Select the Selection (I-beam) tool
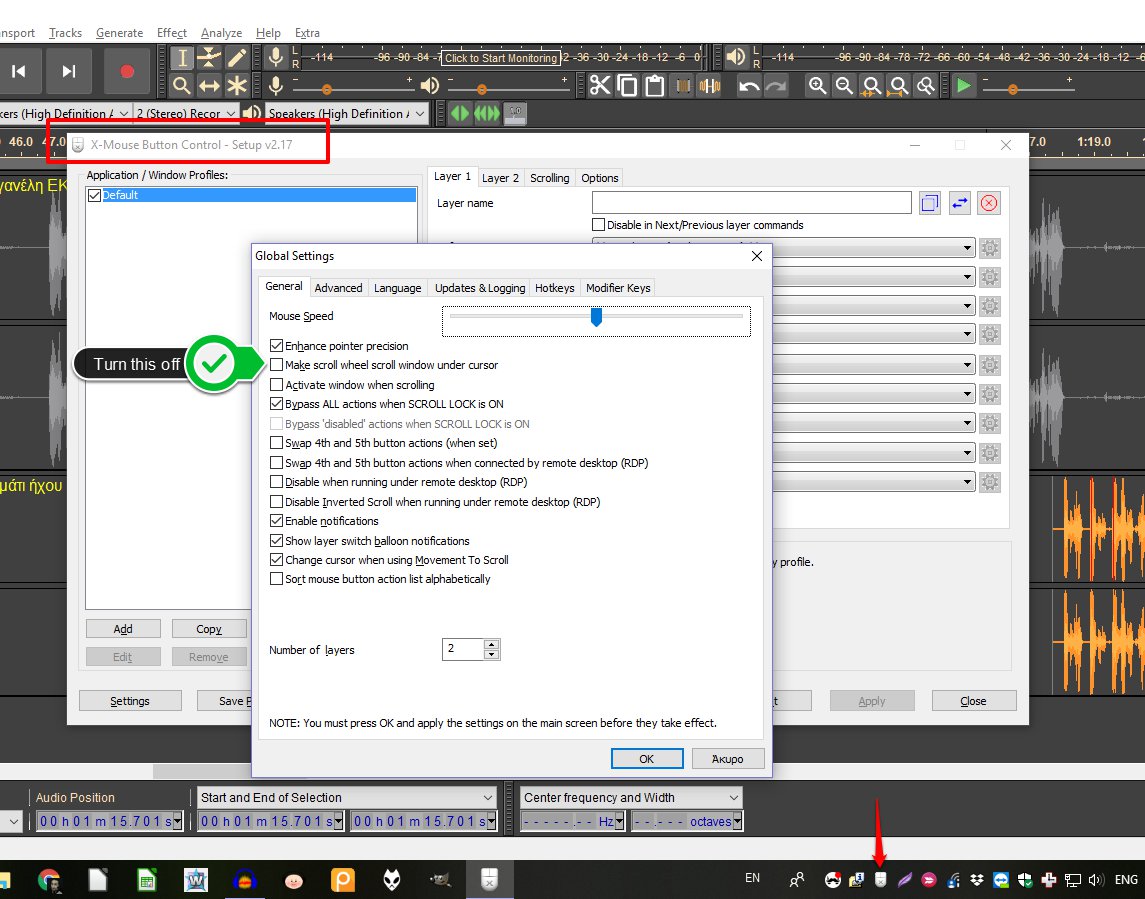Image resolution: width=1145 pixels, height=899 pixels. point(182,58)
